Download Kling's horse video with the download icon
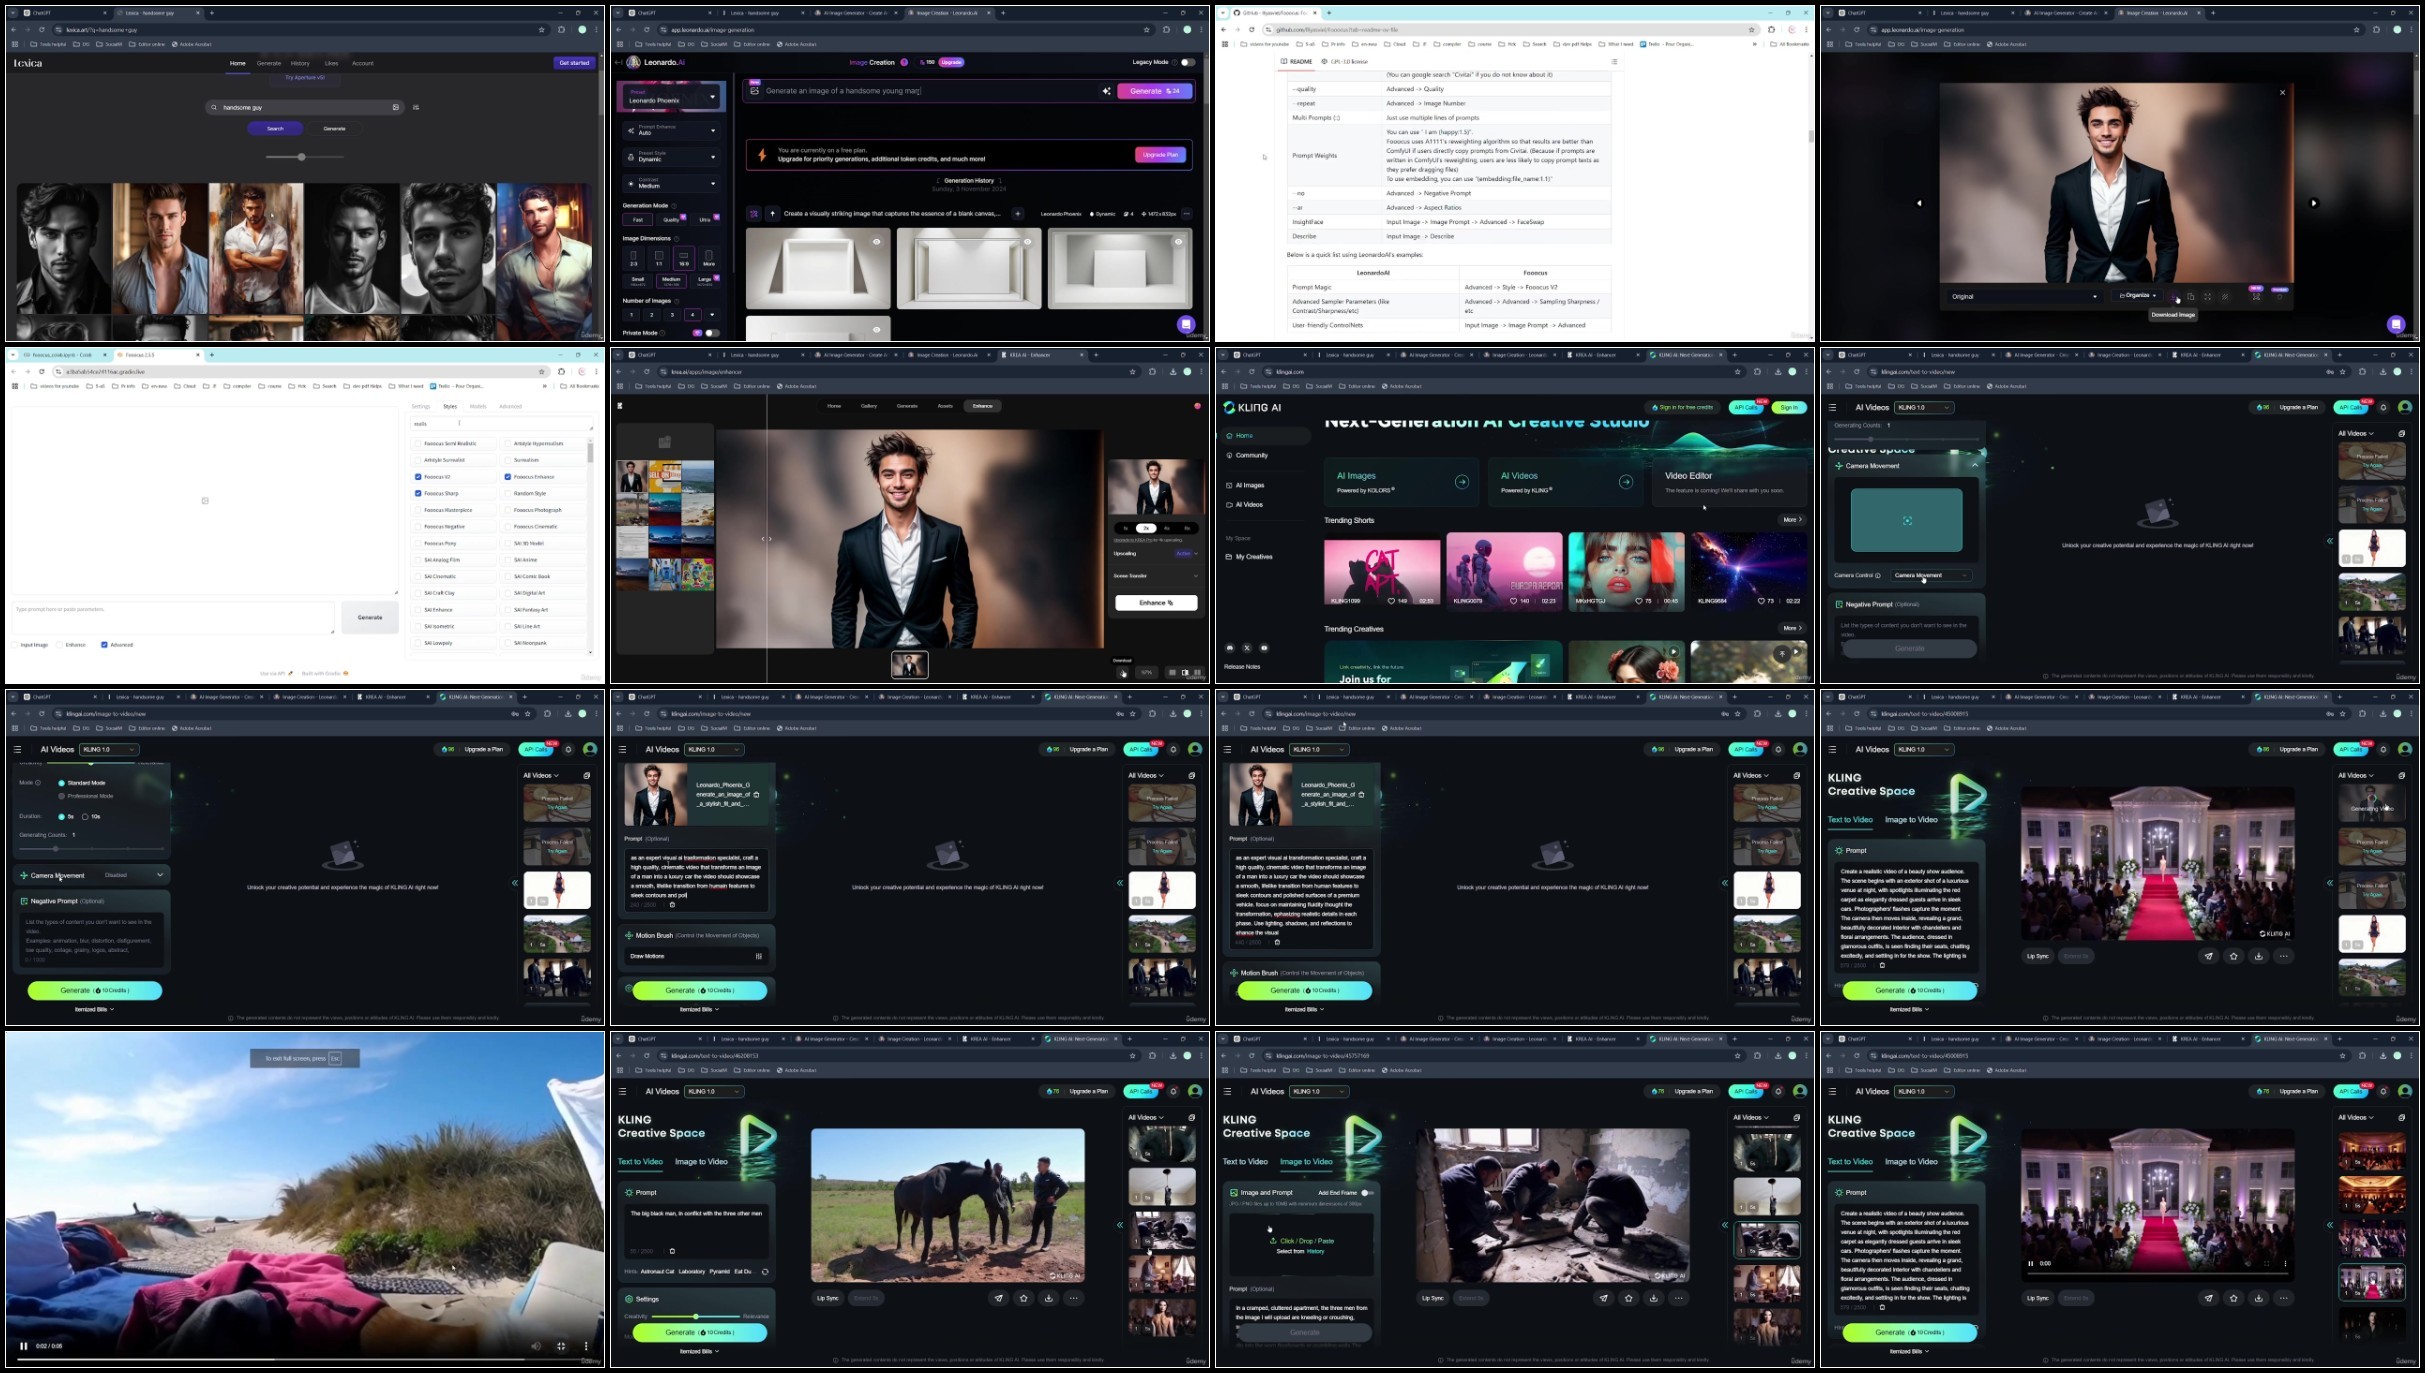The height and width of the screenshot is (1373, 2425). (x=1049, y=1298)
